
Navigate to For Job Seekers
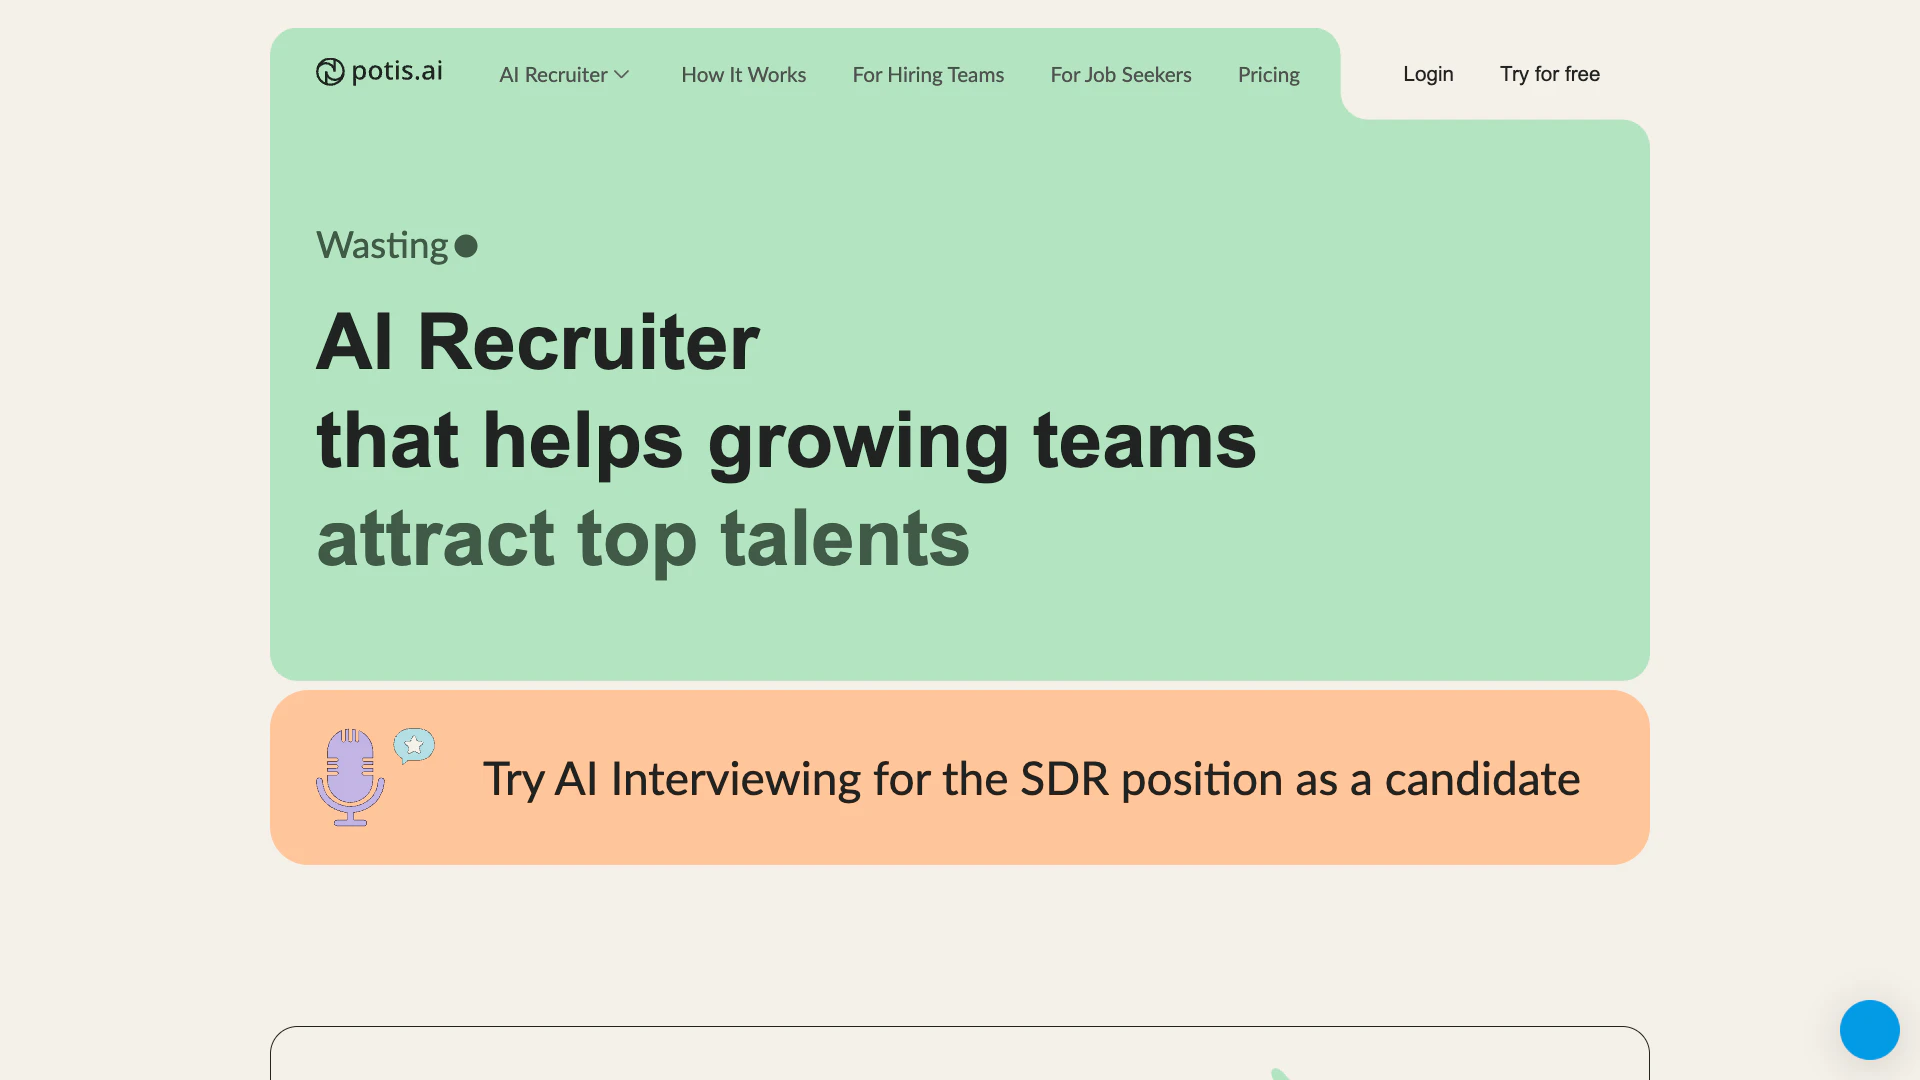(1120, 75)
